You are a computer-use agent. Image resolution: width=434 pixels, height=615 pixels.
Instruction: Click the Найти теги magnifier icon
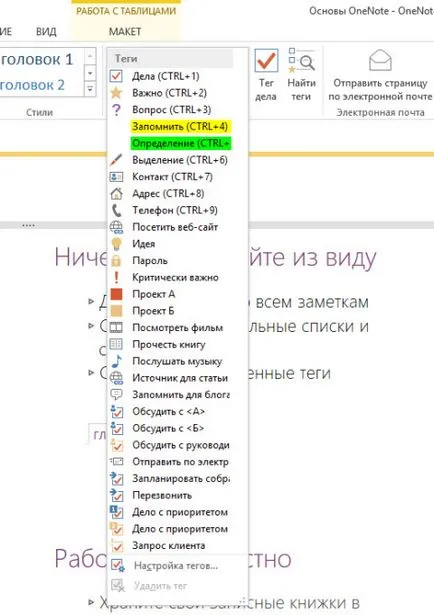point(301,60)
